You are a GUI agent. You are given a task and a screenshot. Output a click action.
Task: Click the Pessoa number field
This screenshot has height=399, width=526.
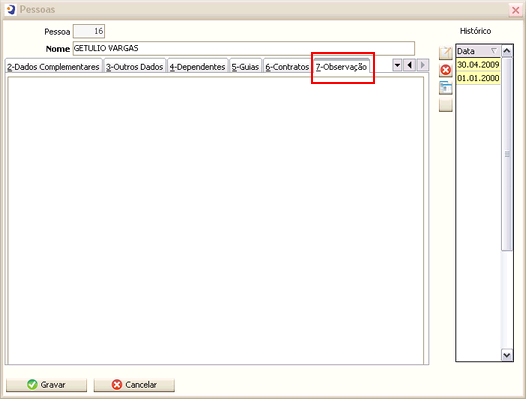(x=89, y=31)
